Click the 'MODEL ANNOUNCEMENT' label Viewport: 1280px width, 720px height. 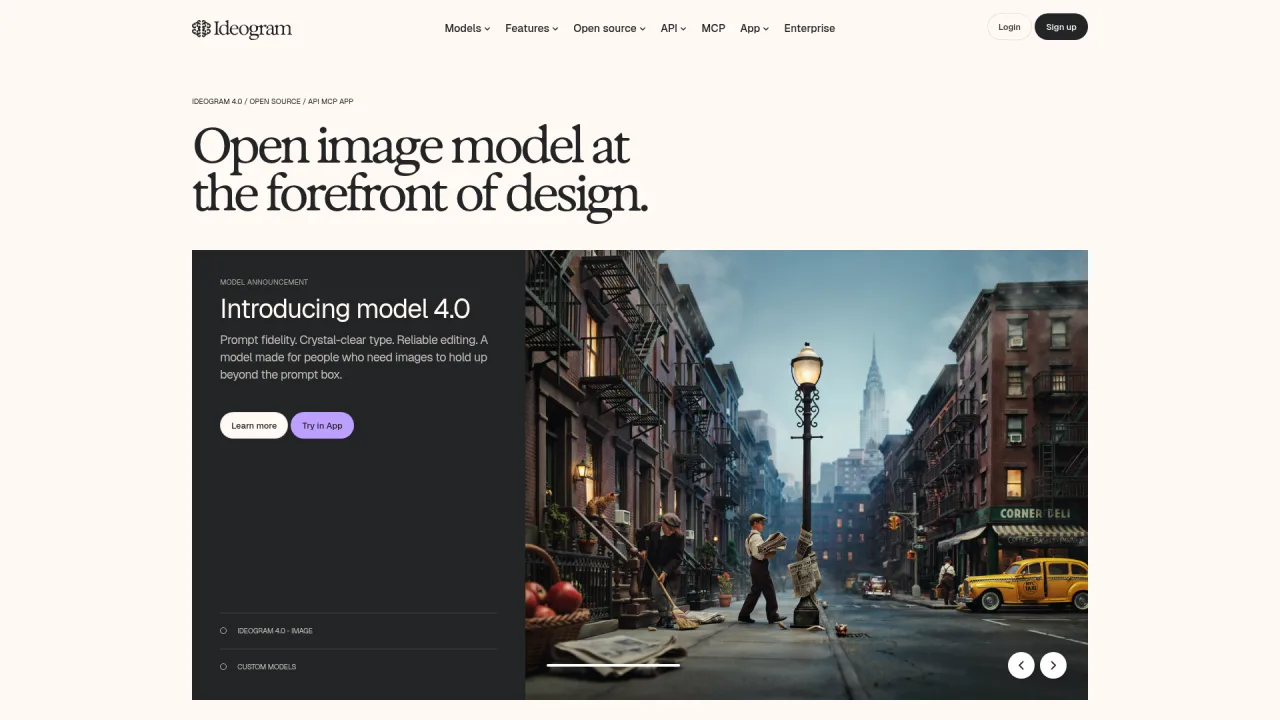point(264,282)
